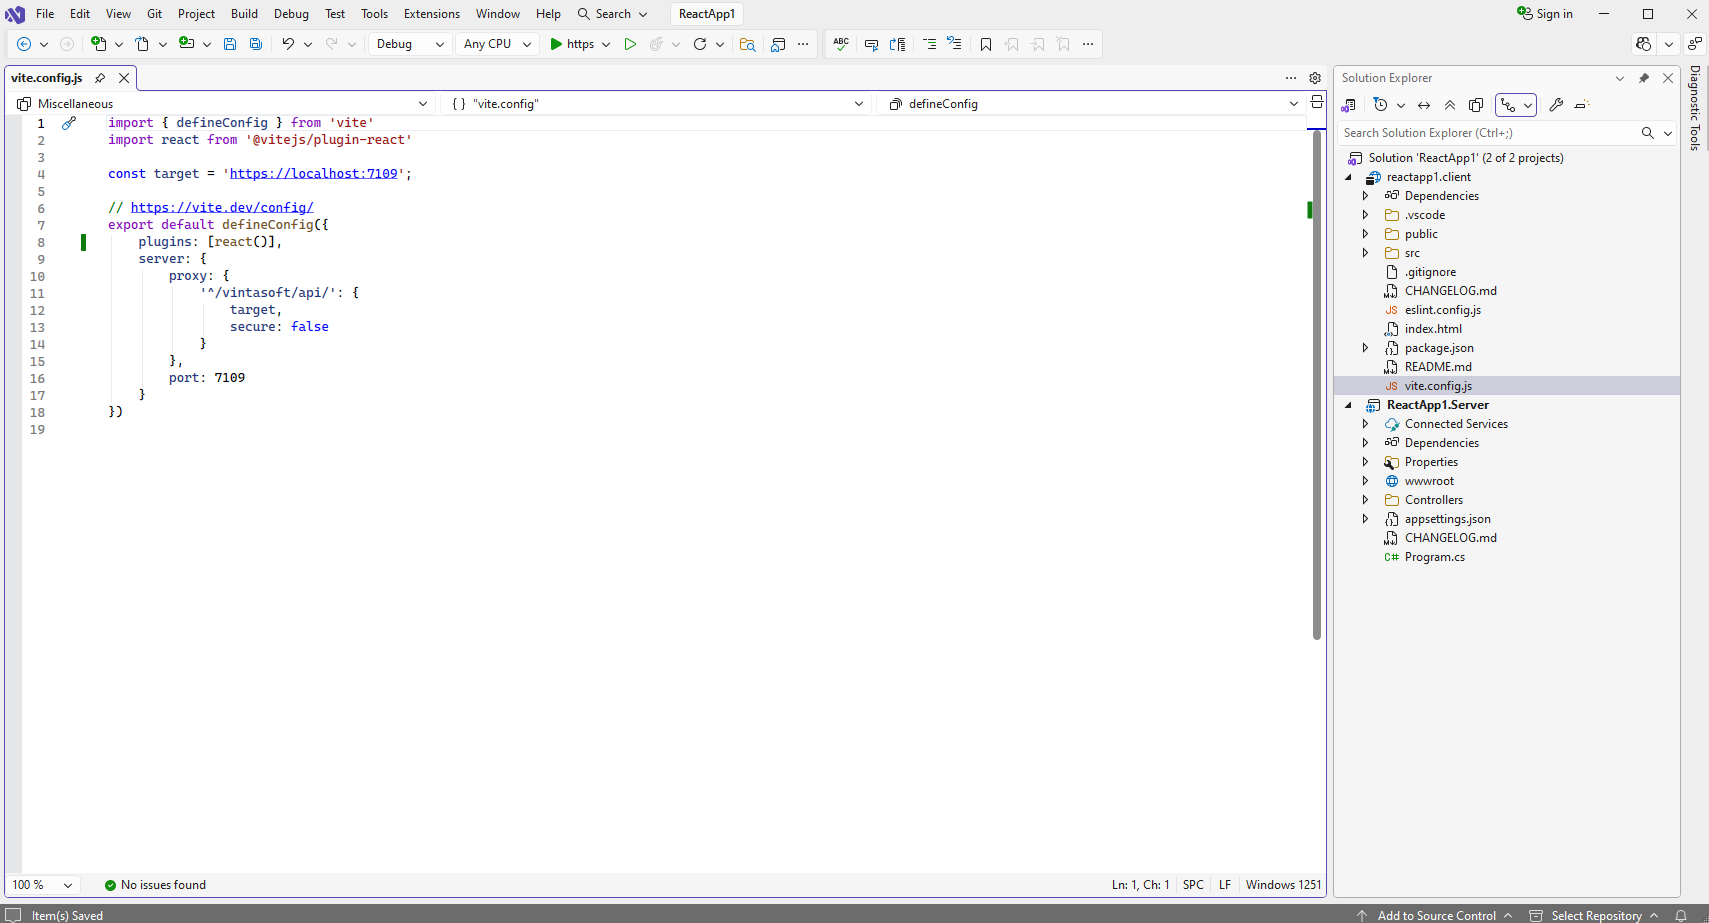Image resolution: width=1709 pixels, height=923 pixels.
Task: Click the Undo toolbar icon
Action: tap(288, 44)
